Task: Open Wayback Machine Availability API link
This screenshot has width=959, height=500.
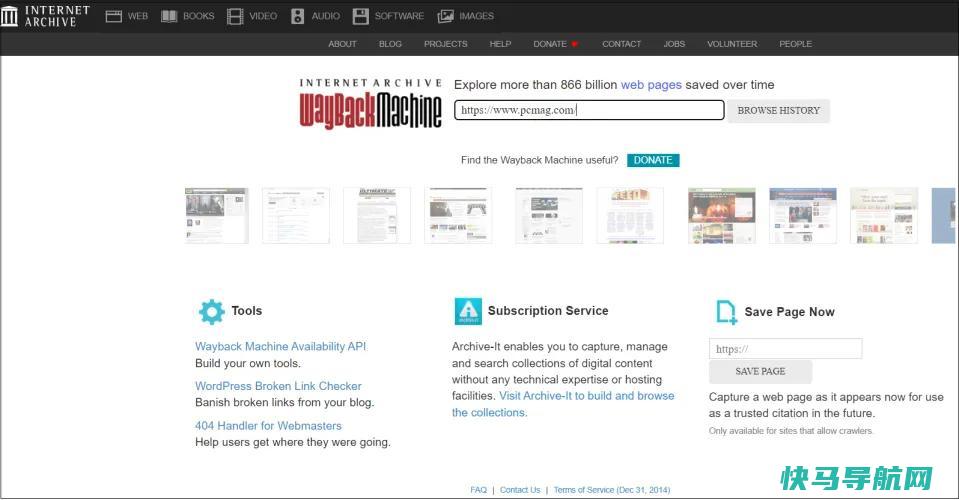Action: click(x=280, y=347)
